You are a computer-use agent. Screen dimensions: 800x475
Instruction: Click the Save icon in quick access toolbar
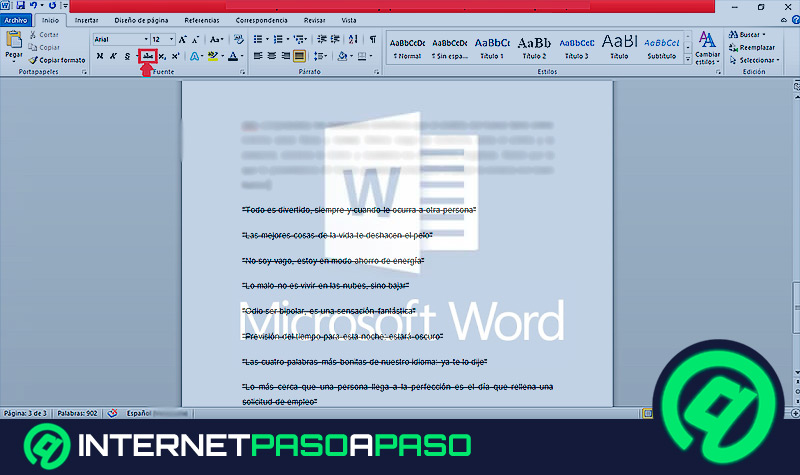pyautogui.click(x=20, y=5)
